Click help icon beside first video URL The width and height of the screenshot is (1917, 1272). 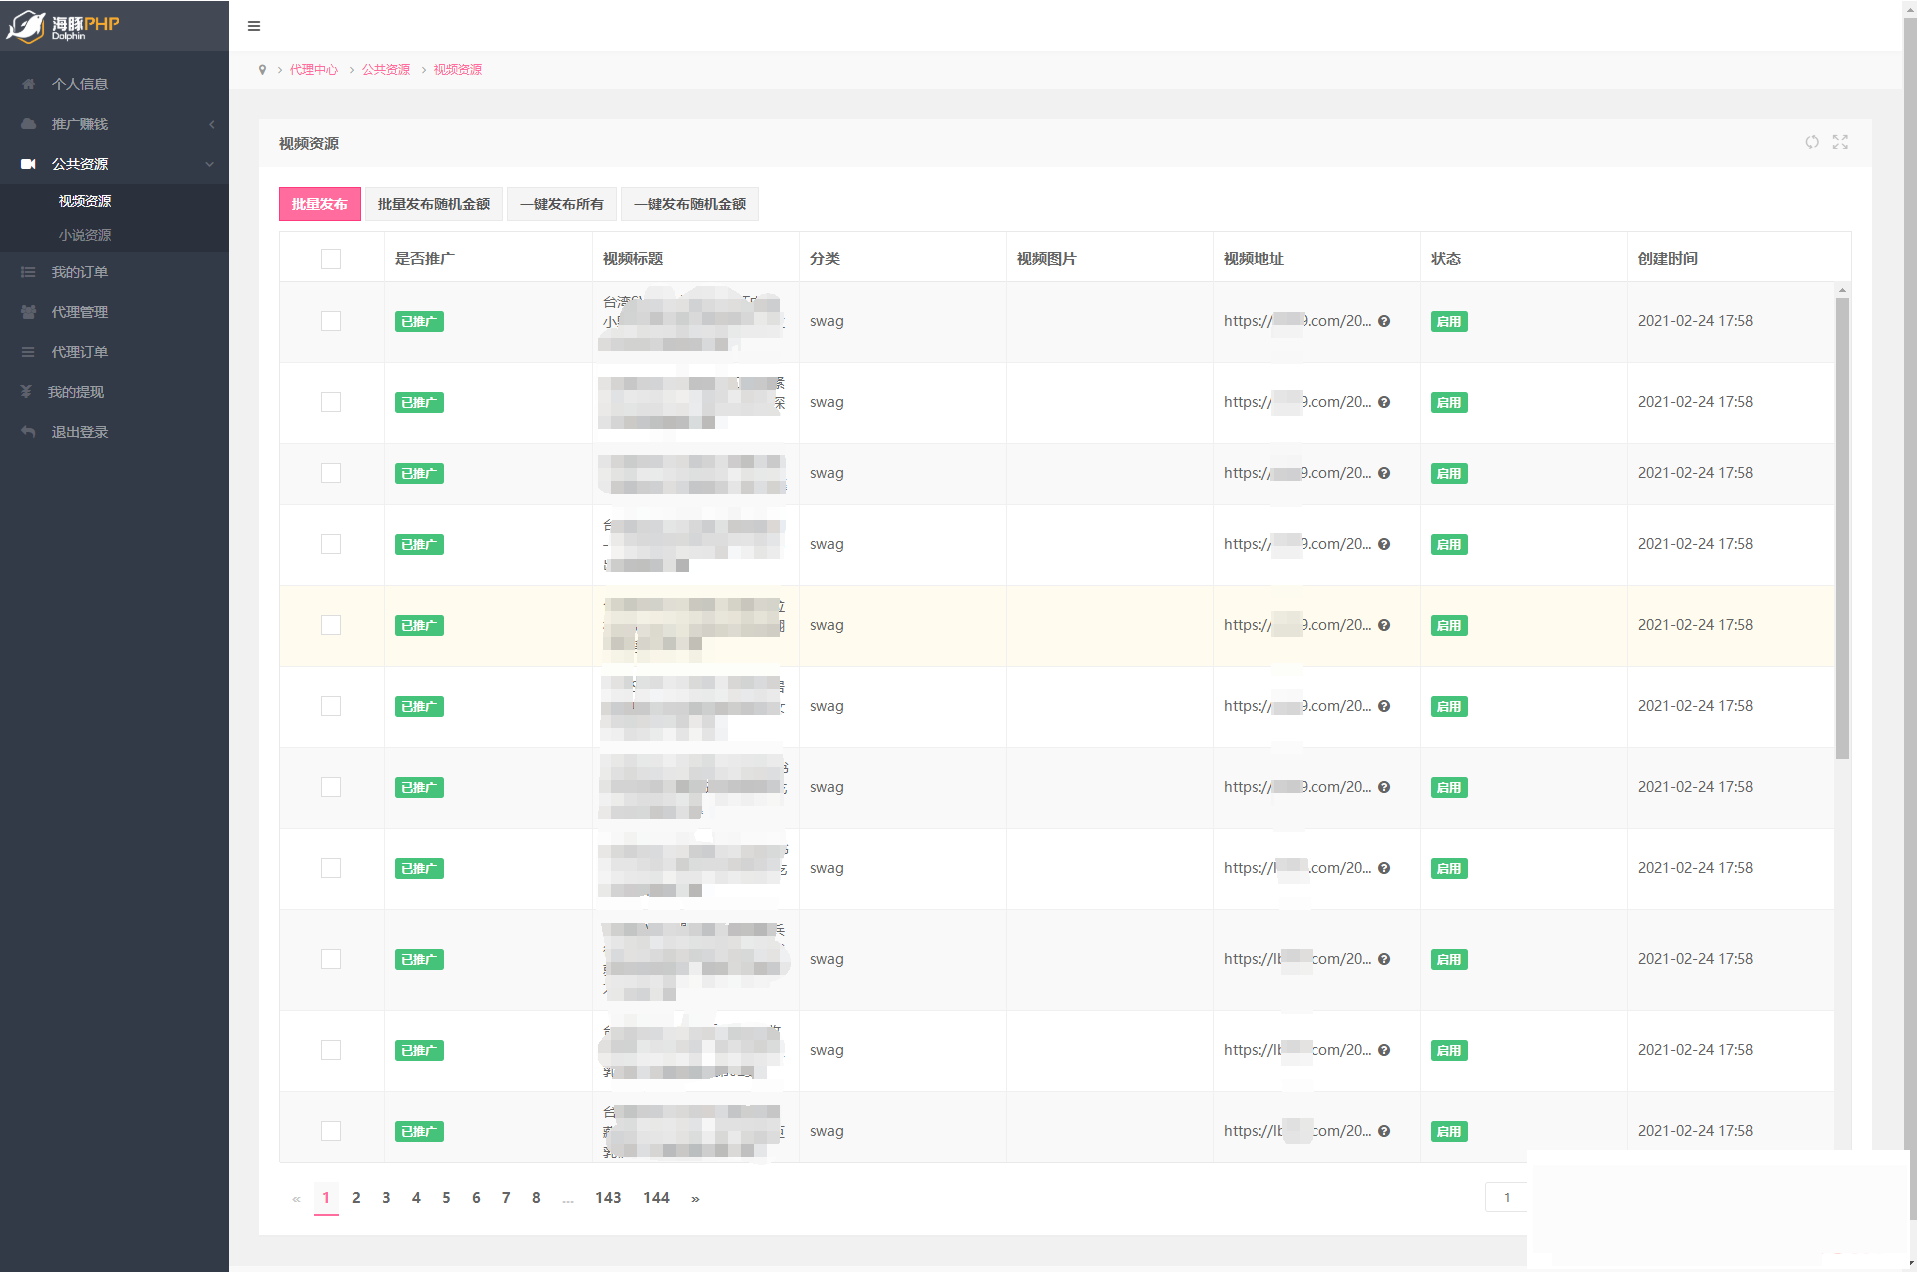1384,321
